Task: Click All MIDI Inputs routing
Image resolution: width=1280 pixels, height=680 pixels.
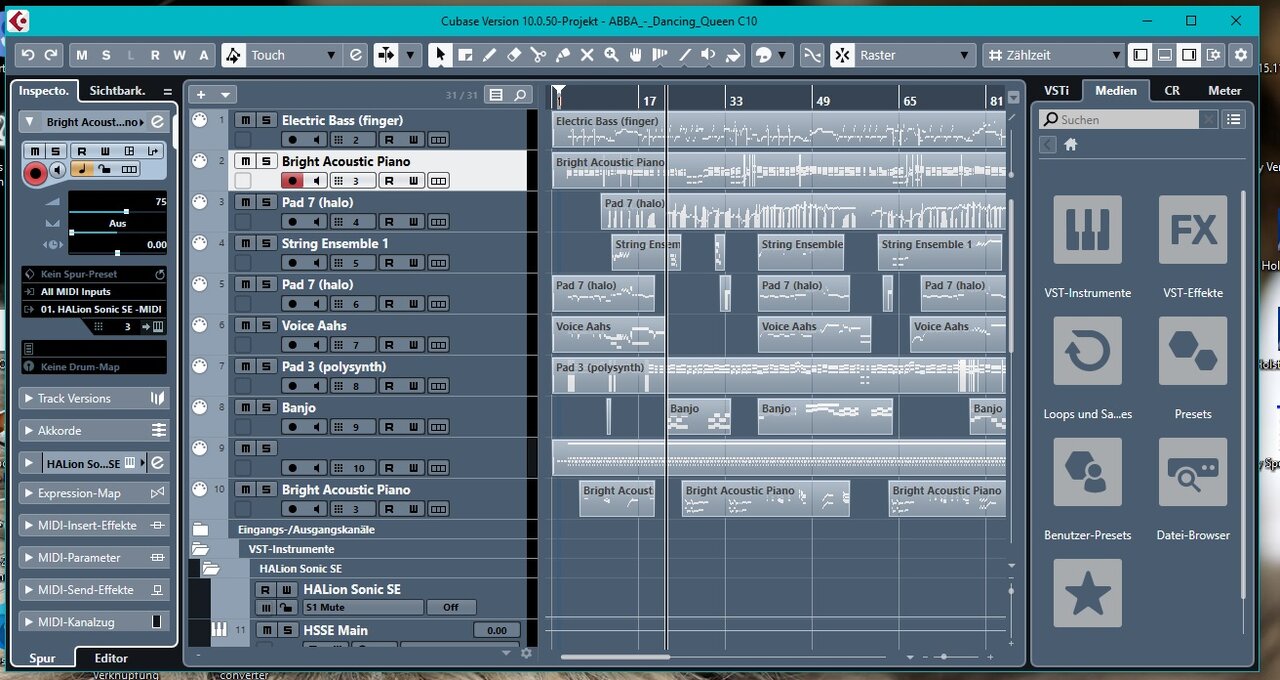Action: tap(94, 292)
